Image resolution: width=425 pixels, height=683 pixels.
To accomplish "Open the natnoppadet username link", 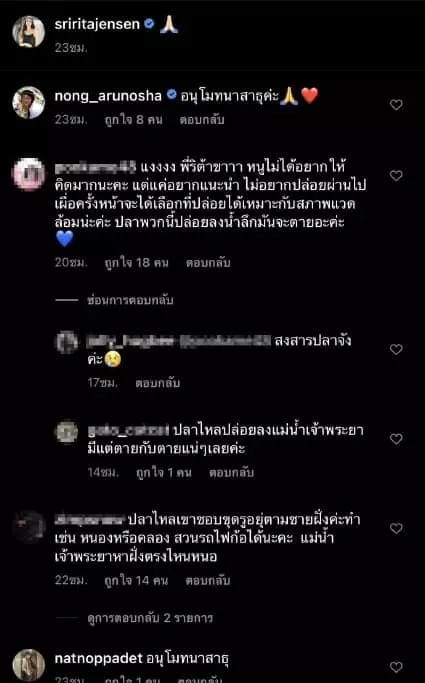I will pyautogui.click(x=98, y=659).
